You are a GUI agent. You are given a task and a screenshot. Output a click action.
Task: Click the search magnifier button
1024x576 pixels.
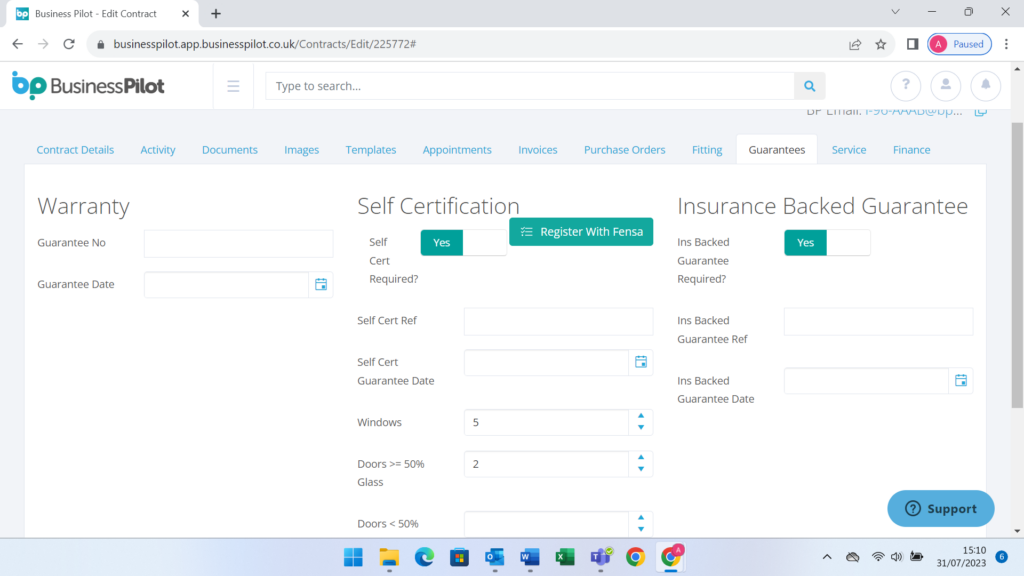click(x=810, y=86)
